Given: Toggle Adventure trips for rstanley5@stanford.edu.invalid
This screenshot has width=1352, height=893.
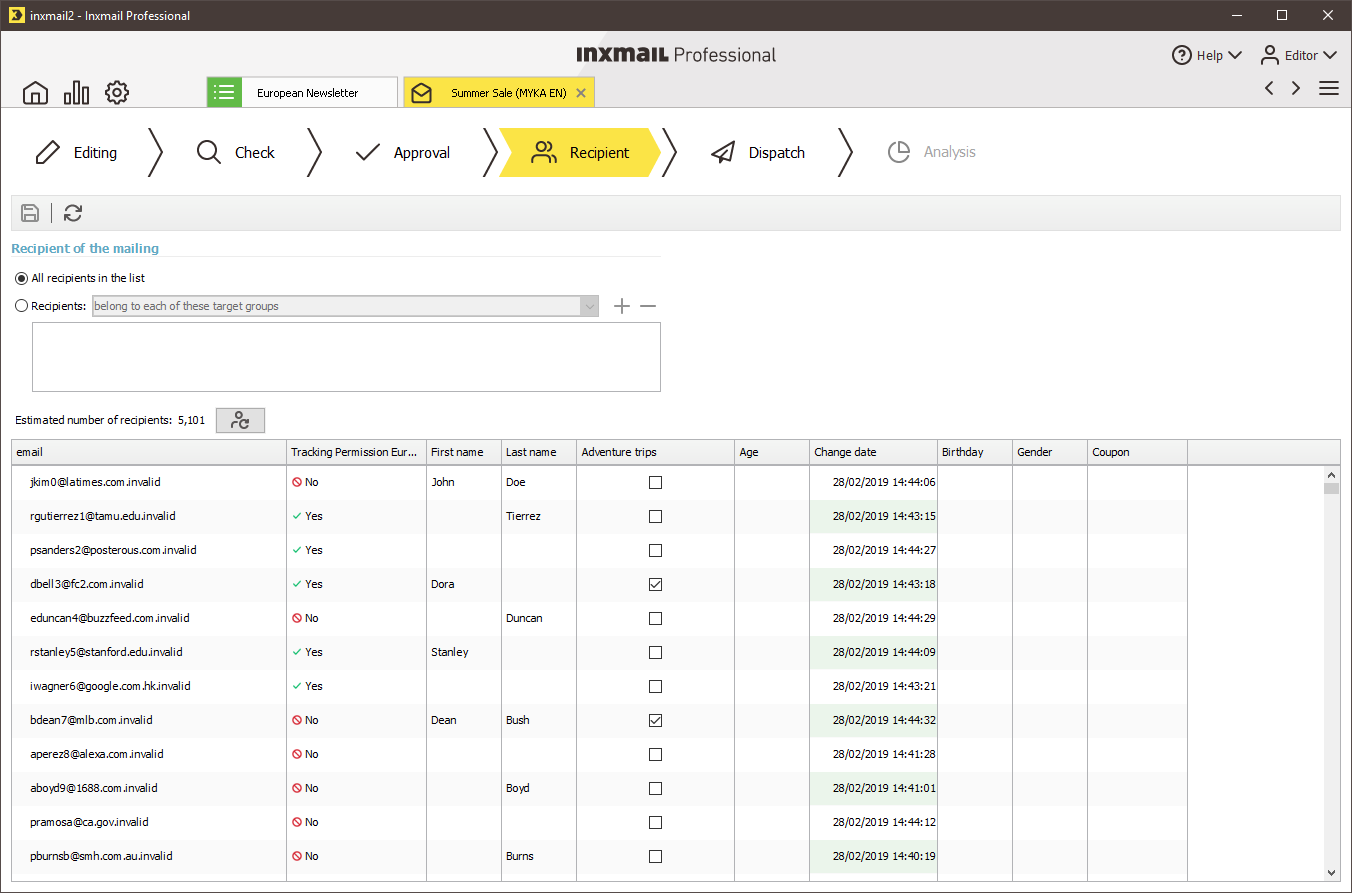Looking at the screenshot, I should 656,652.
